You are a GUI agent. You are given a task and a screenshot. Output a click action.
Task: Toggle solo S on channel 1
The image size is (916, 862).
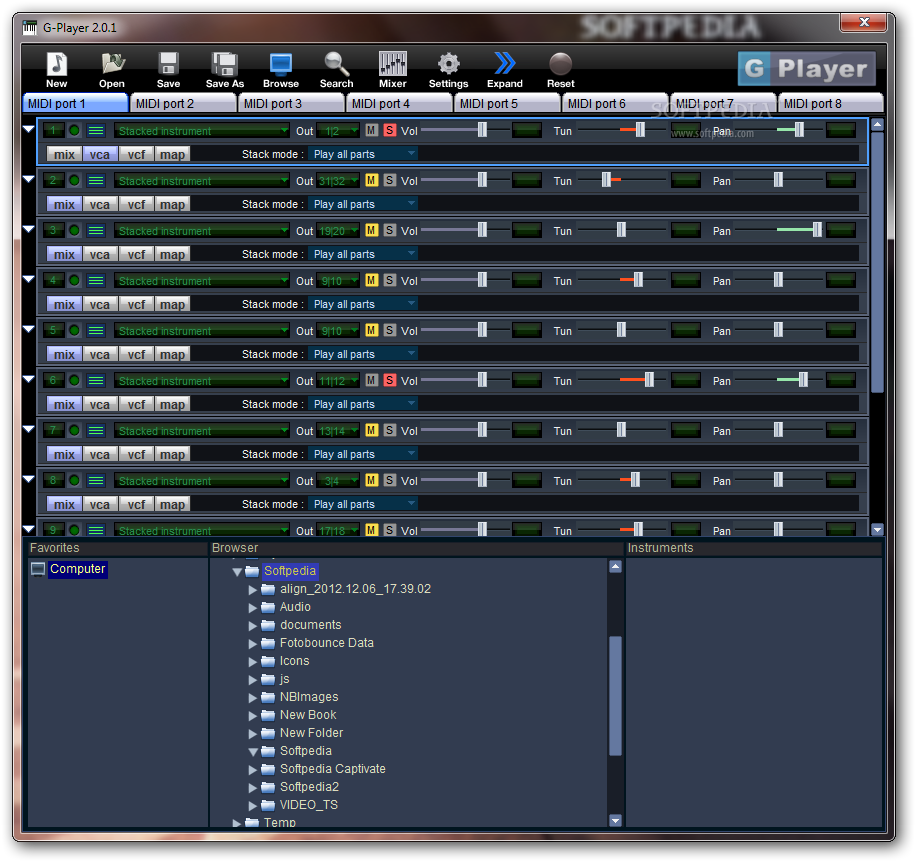click(x=390, y=130)
